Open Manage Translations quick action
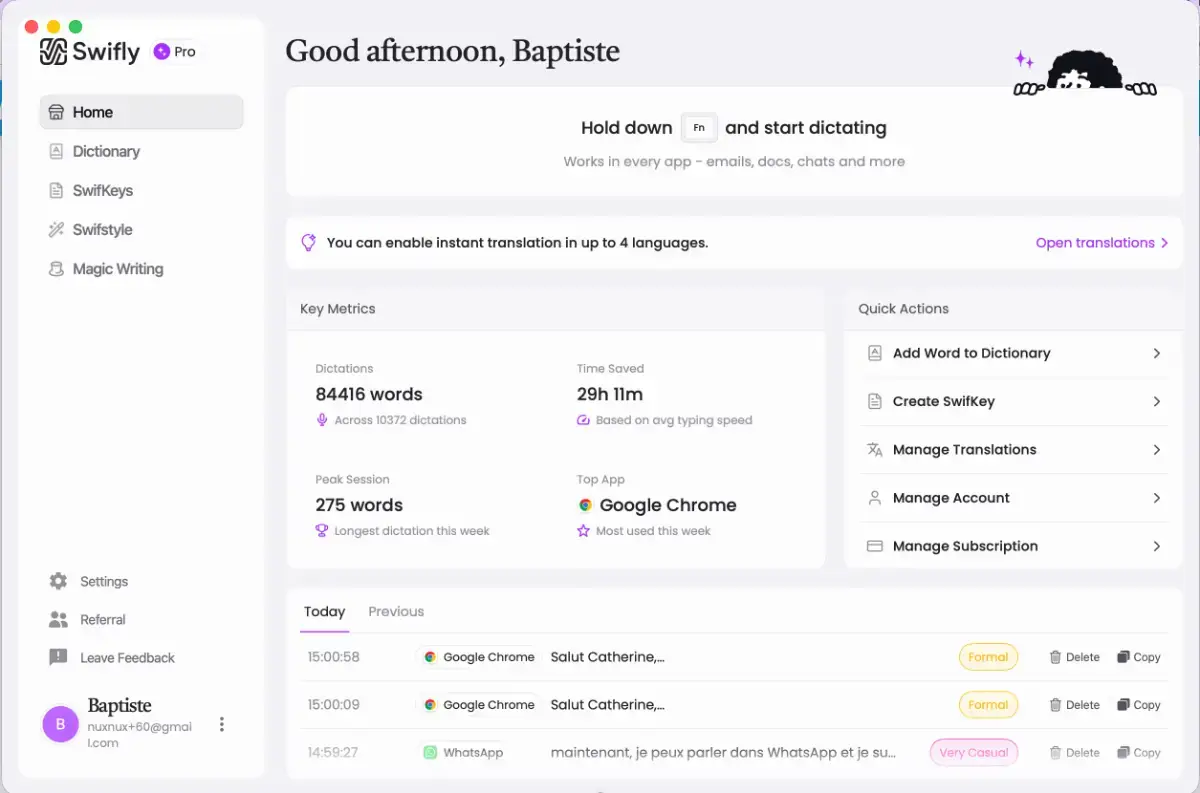Viewport: 1200px width, 793px height. (x=1014, y=450)
